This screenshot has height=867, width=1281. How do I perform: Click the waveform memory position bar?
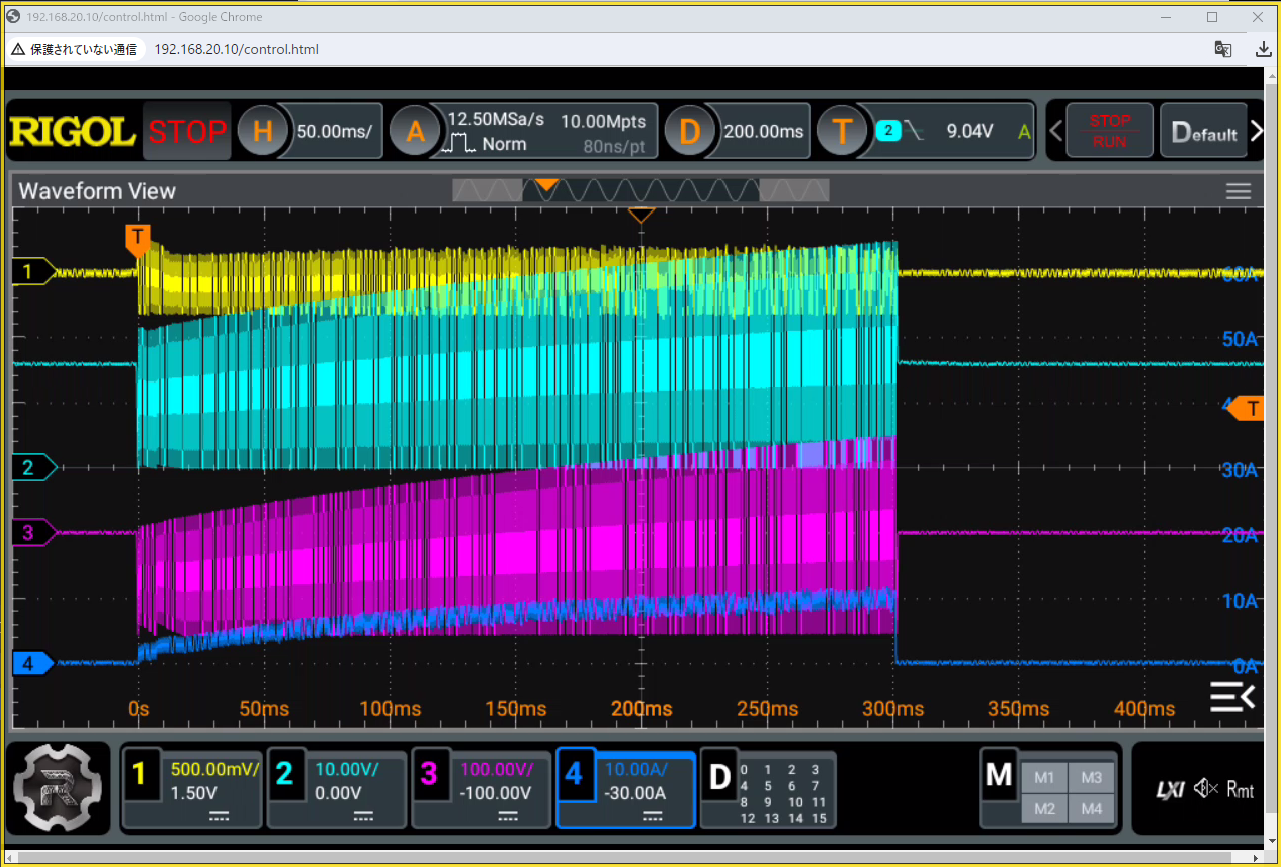pos(640,190)
